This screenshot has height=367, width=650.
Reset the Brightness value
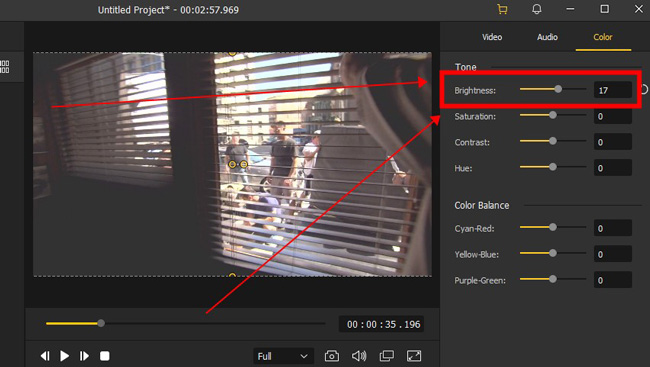645,90
